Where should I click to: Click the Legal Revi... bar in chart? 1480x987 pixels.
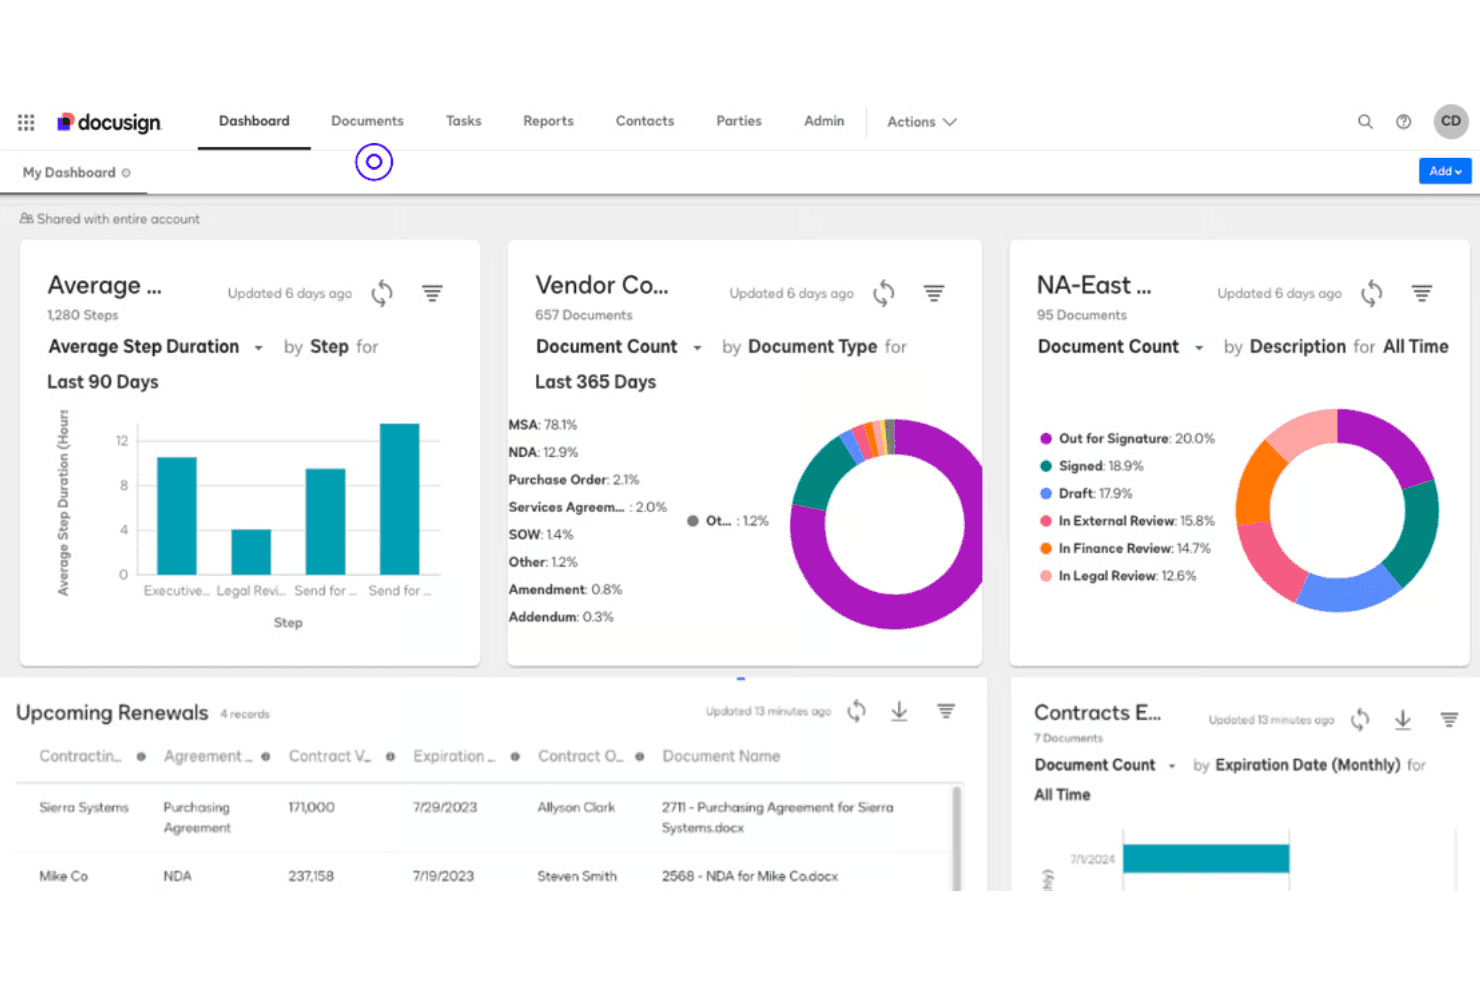251,552
